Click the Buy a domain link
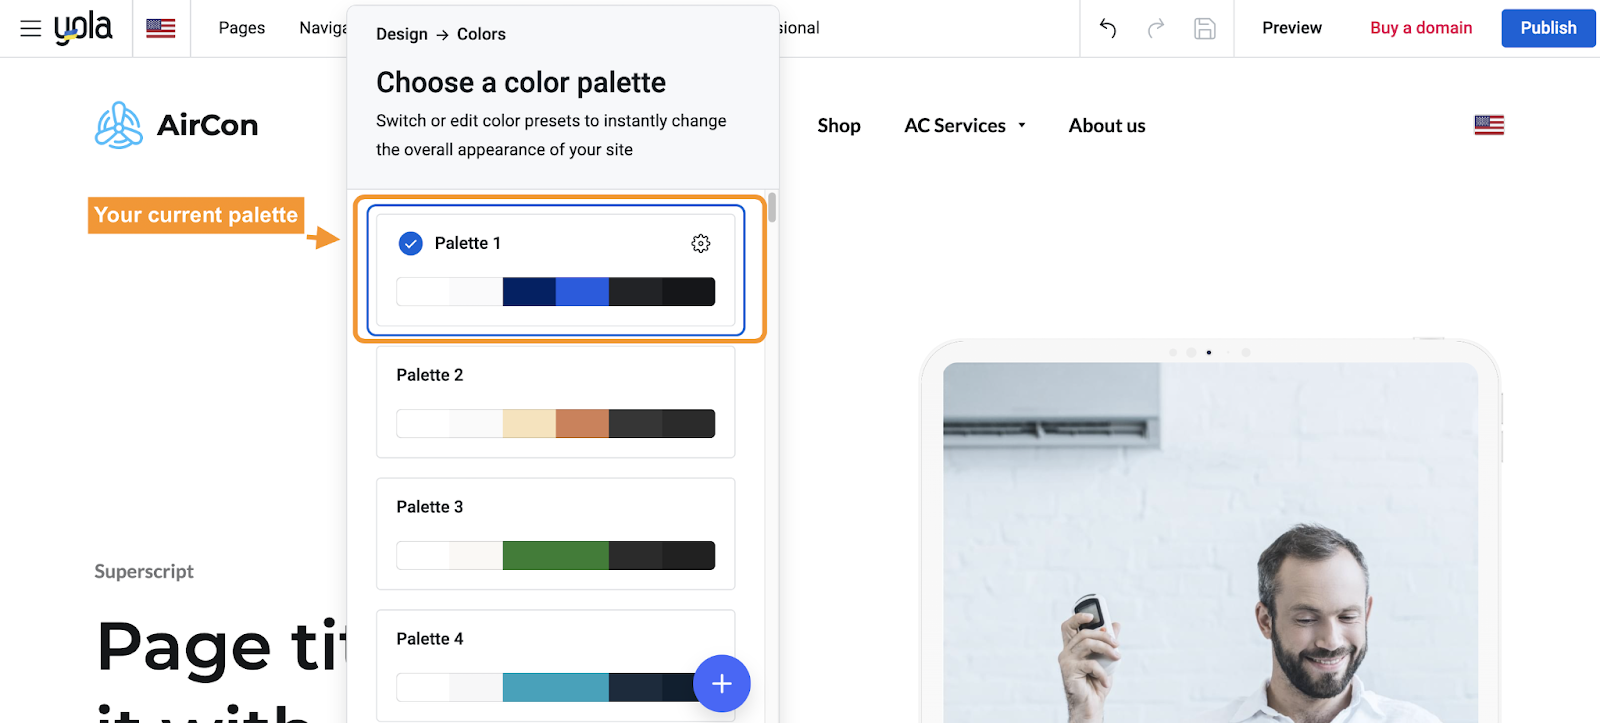The image size is (1600, 723). [1421, 28]
